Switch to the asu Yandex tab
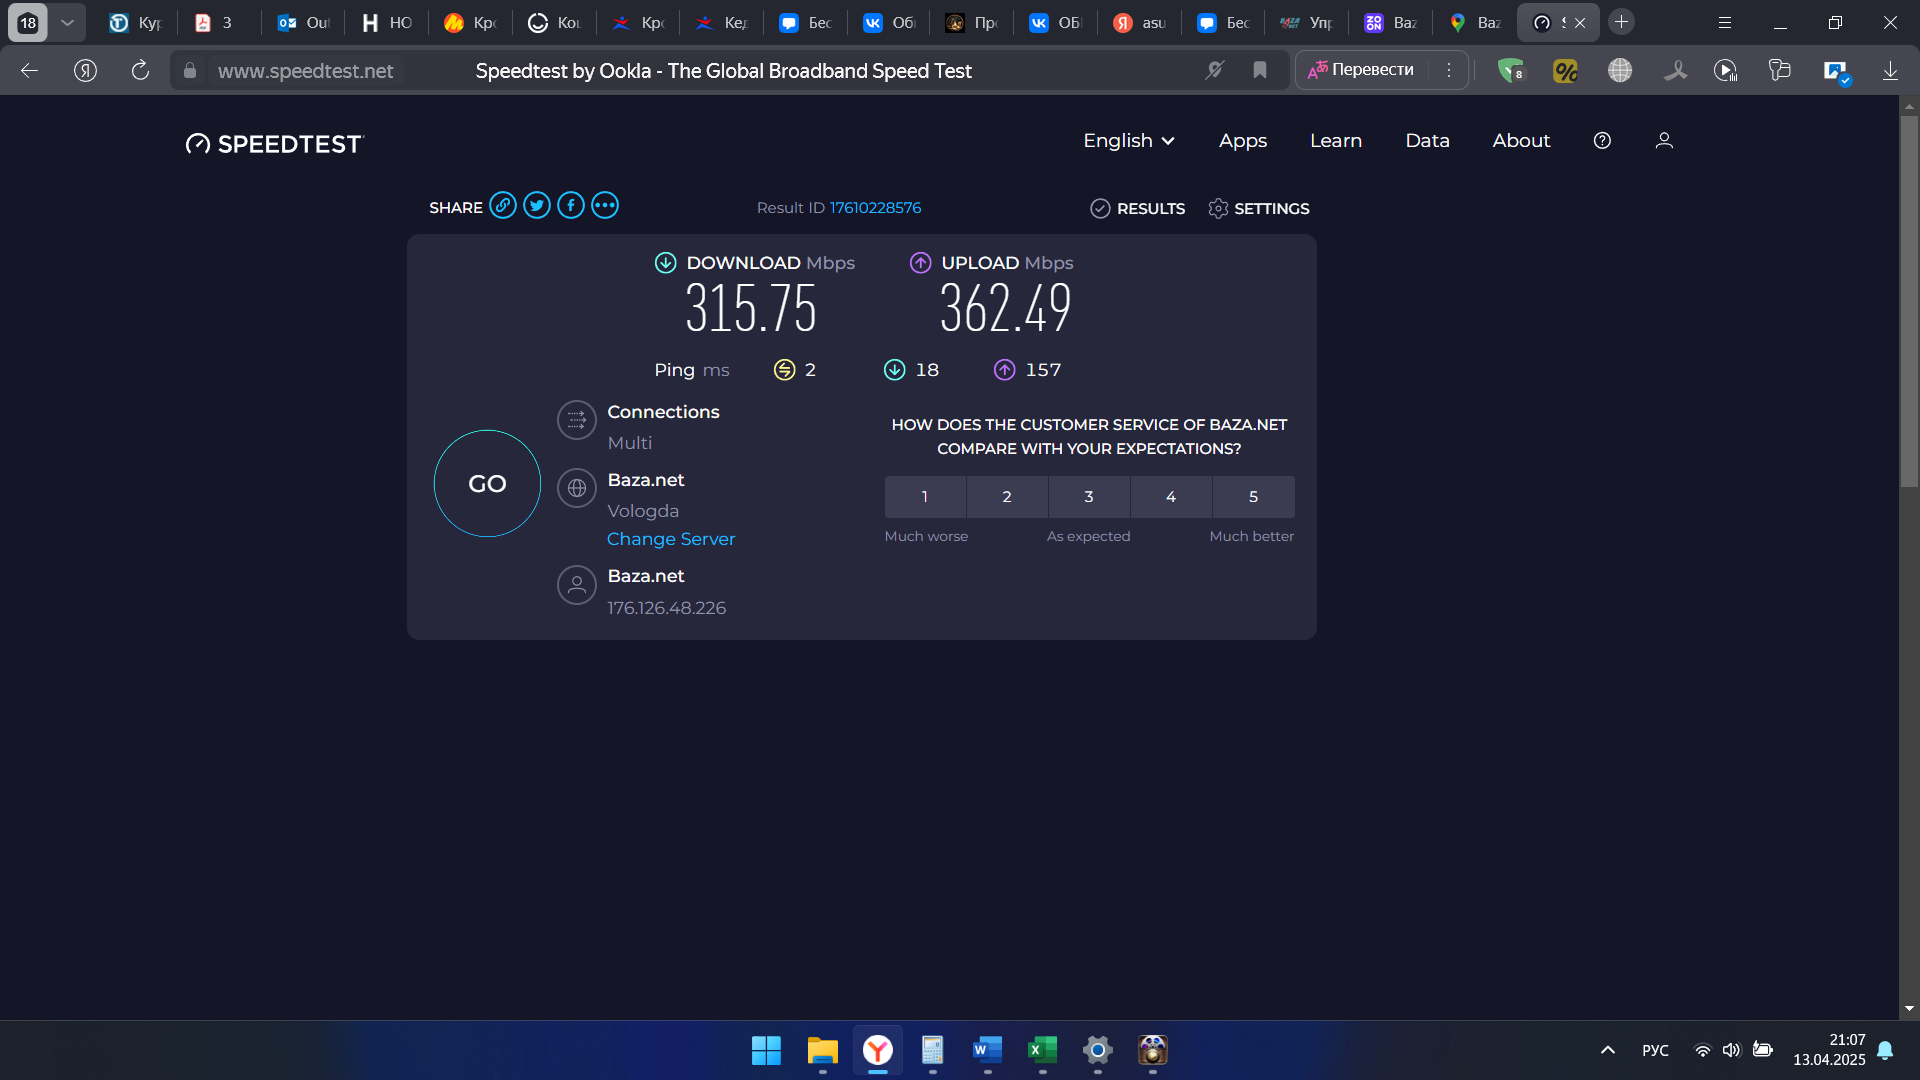This screenshot has height=1080, width=1920. click(x=1140, y=22)
